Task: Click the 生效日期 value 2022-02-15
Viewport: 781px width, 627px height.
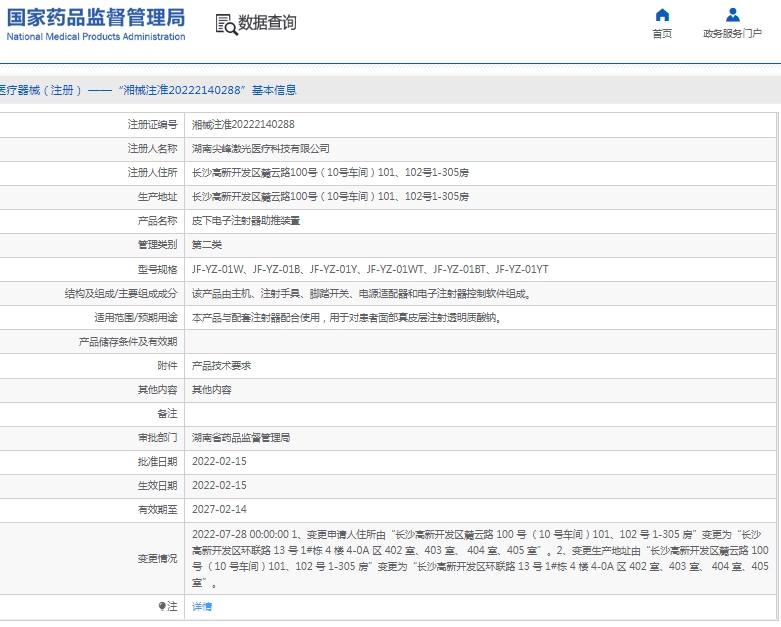Action: pyautogui.click(x=219, y=485)
